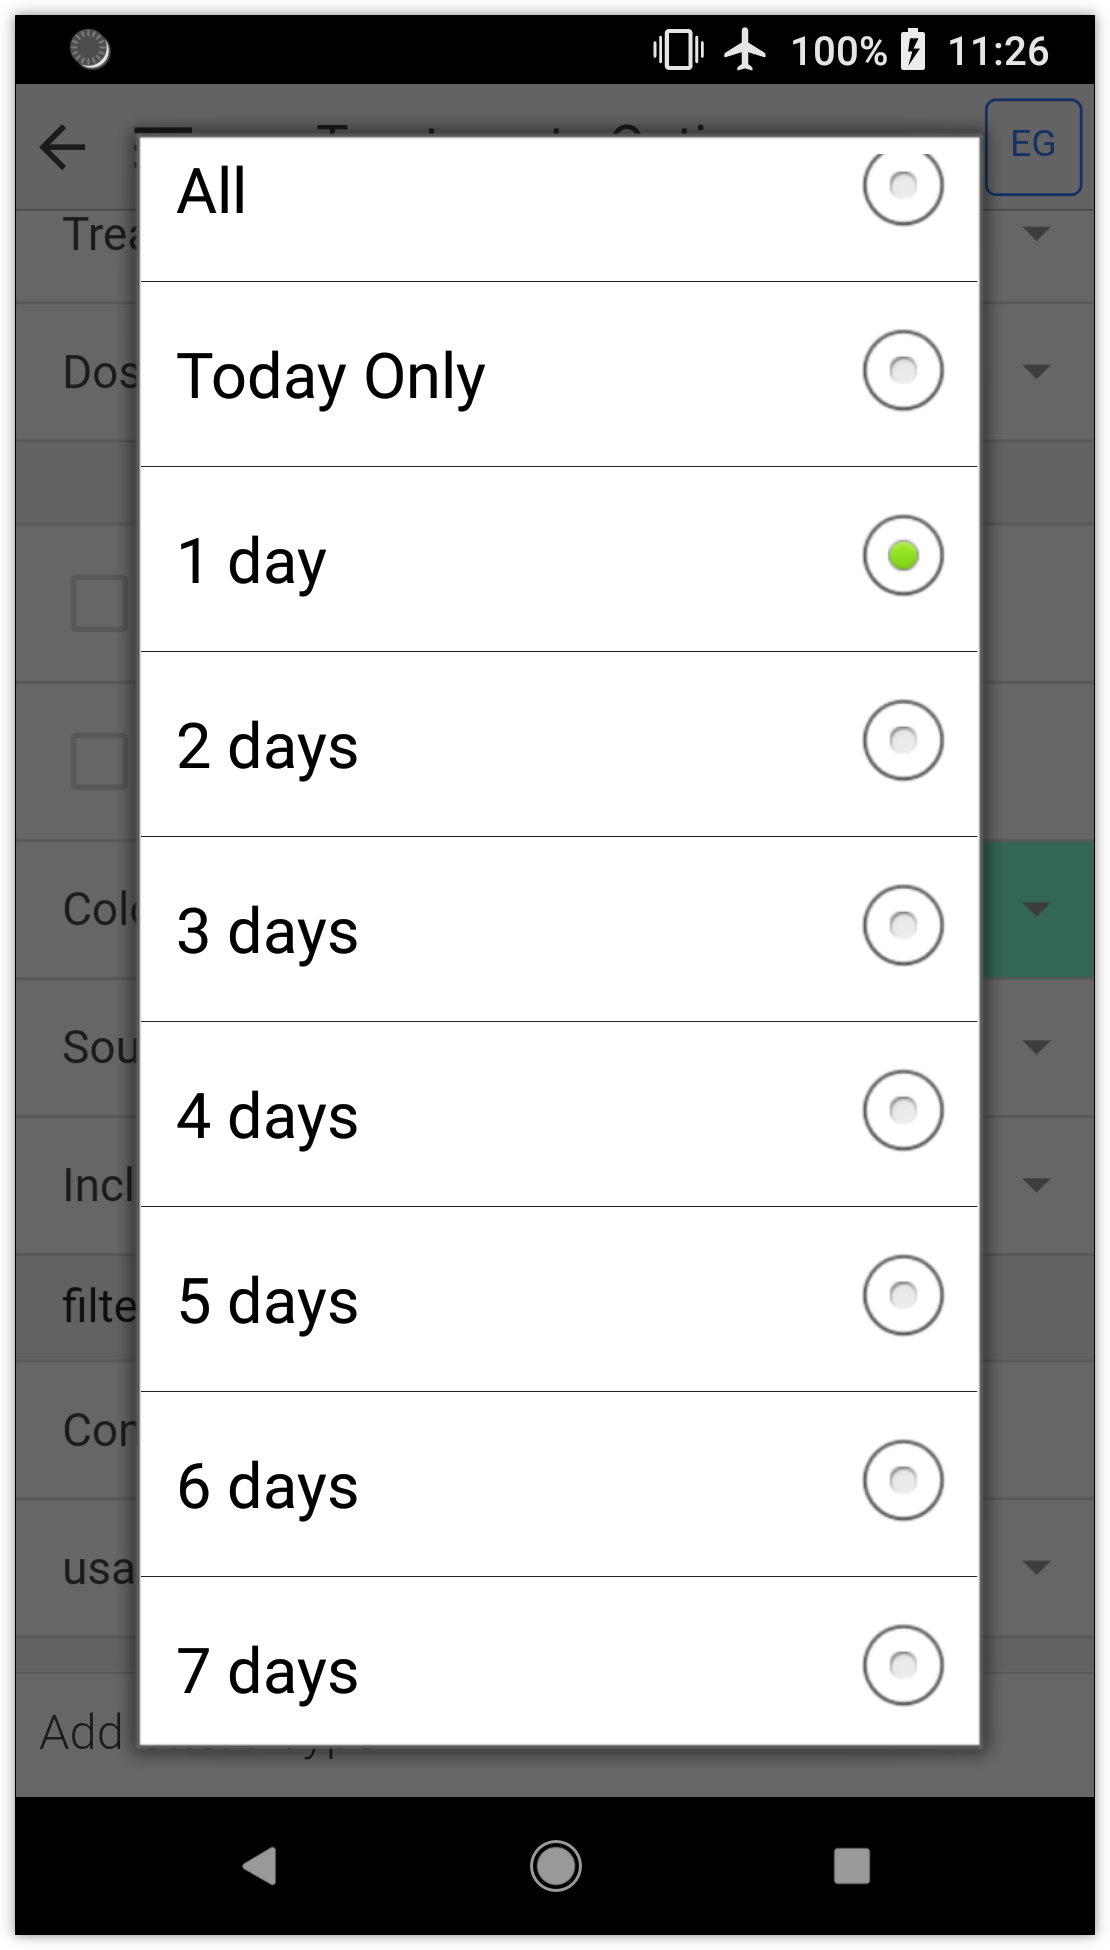
Task: Open the dropdown in the green Color row
Action: click(x=1037, y=909)
